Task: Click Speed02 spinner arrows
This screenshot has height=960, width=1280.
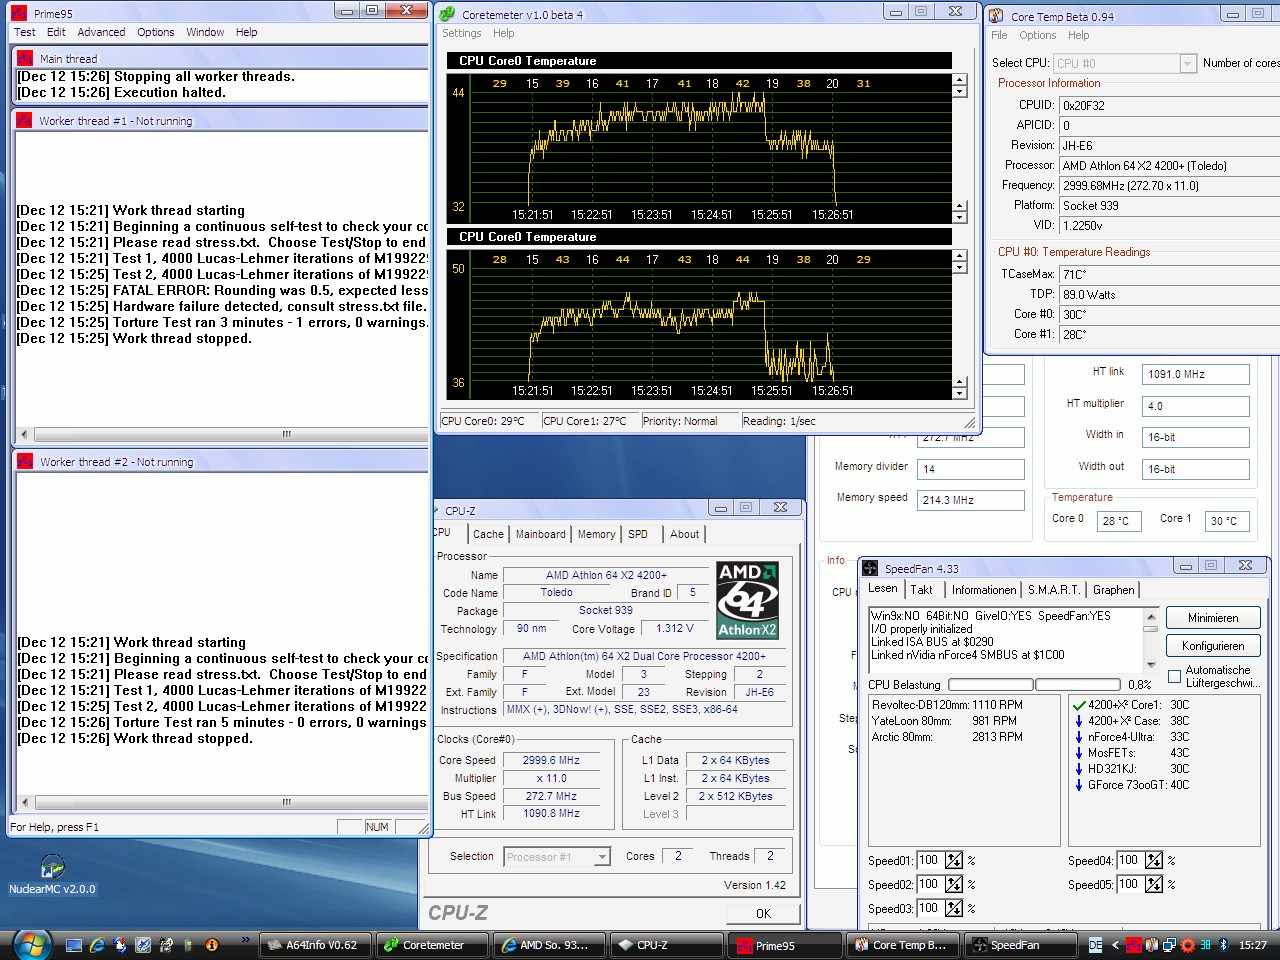Action: pyautogui.click(x=954, y=884)
